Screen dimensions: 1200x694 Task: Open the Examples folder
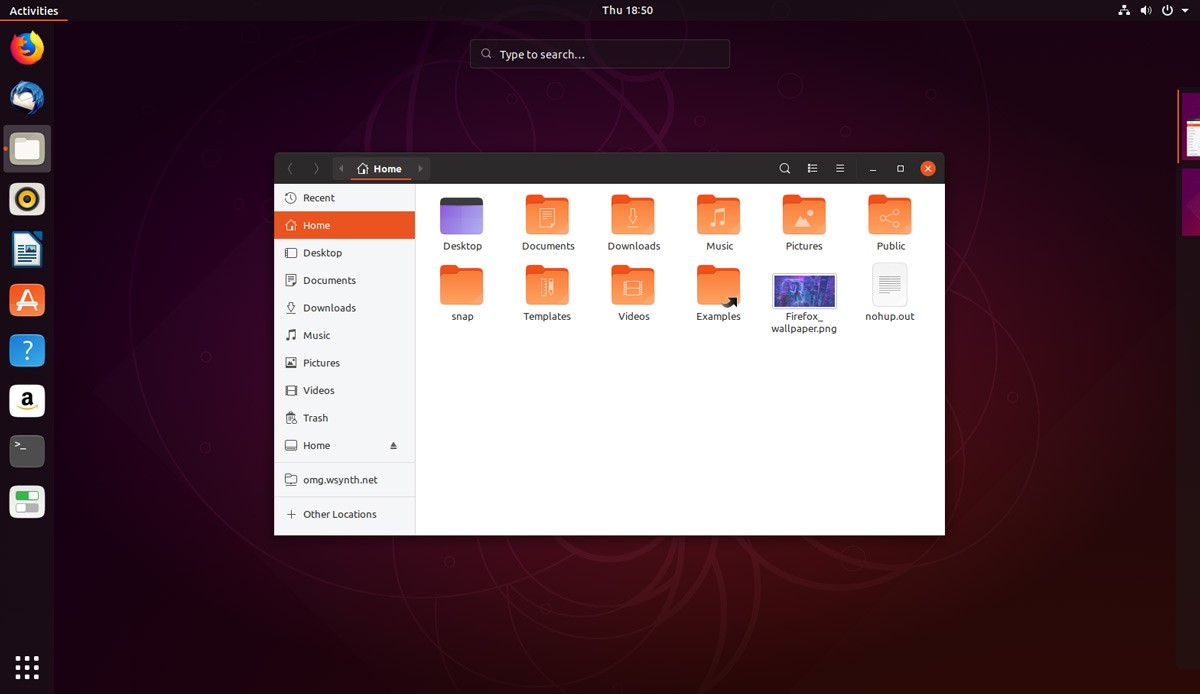718,288
